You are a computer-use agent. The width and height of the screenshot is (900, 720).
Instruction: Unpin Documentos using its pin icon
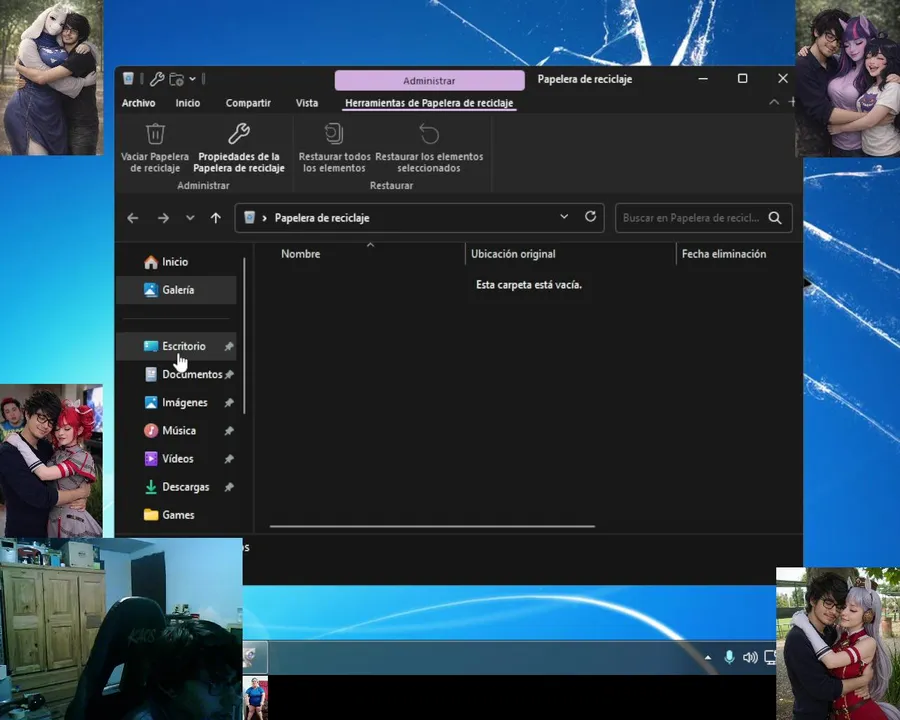tap(228, 374)
